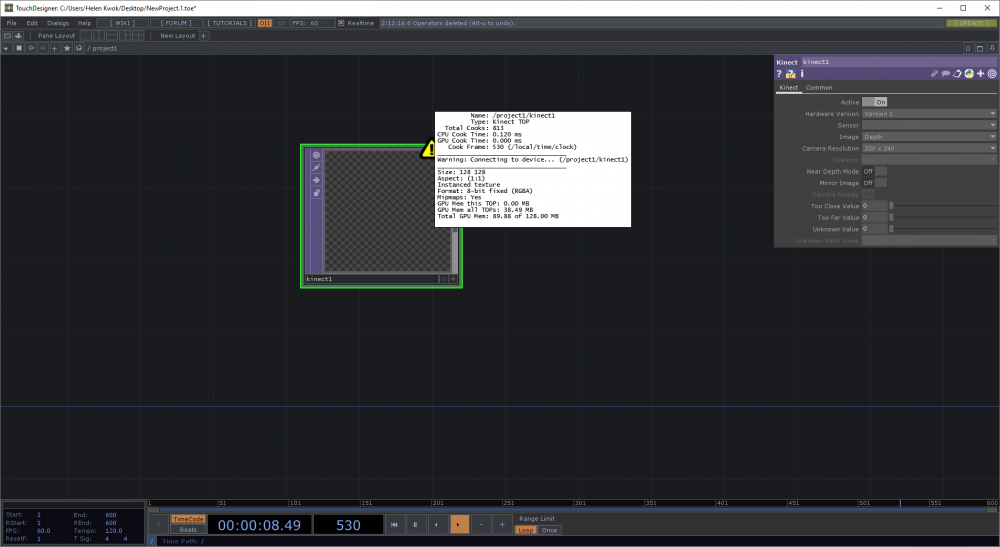Set Range Limit to Once

(x=549, y=530)
